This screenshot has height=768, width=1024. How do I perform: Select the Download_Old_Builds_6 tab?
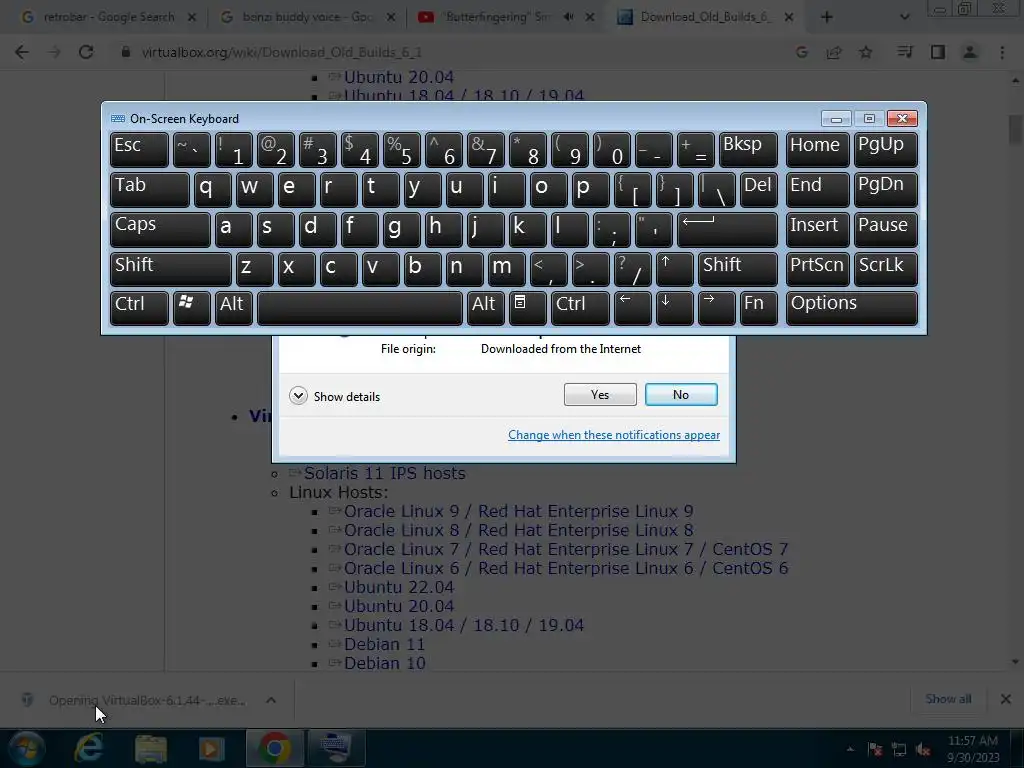tap(705, 17)
